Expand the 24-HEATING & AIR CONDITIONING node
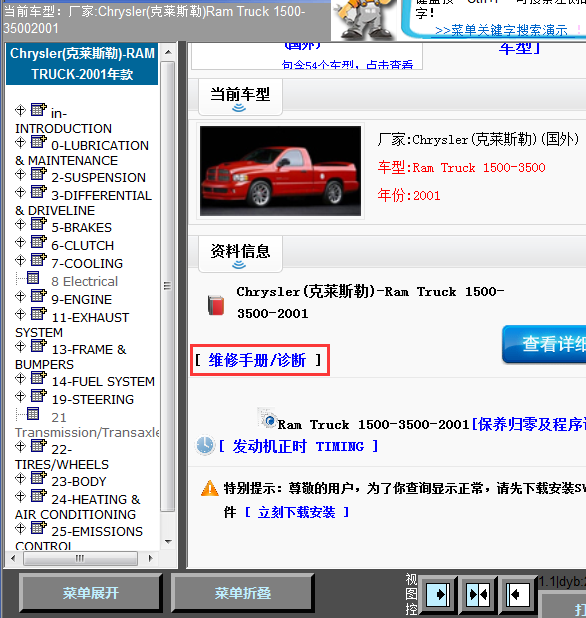Image resolution: width=586 pixels, height=618 pixels. [20, 496]
